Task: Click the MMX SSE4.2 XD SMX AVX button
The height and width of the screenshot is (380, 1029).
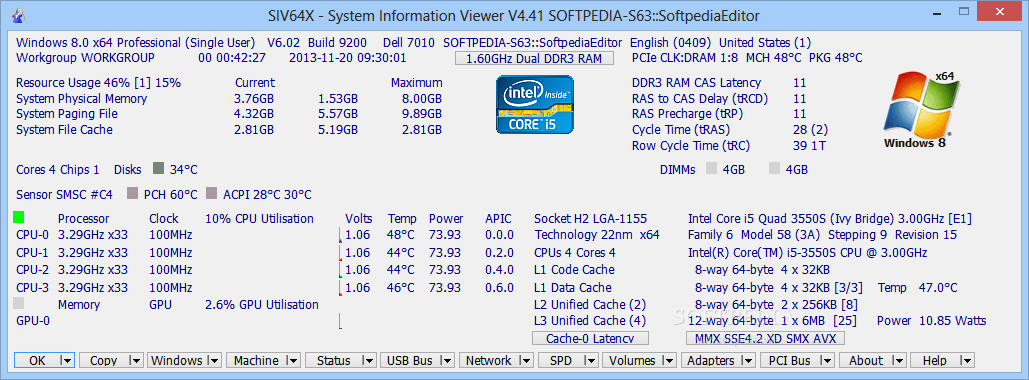Action: tap(765, 339)
